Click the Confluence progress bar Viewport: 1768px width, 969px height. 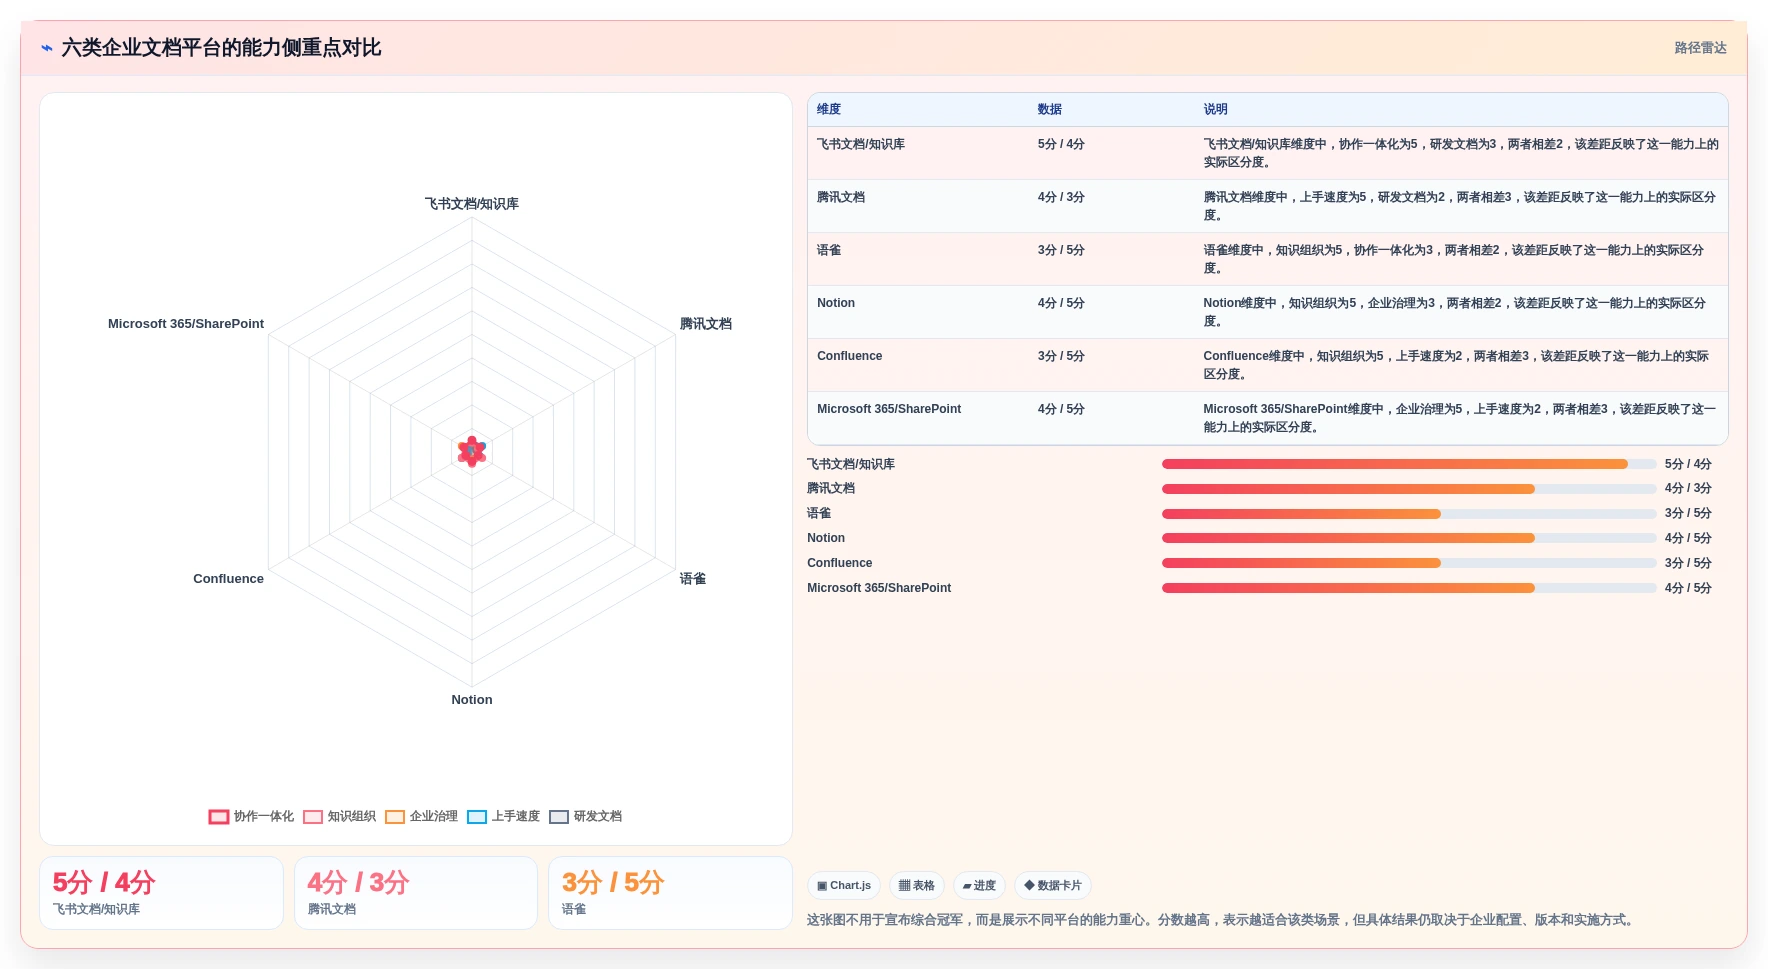(1409, 563)
